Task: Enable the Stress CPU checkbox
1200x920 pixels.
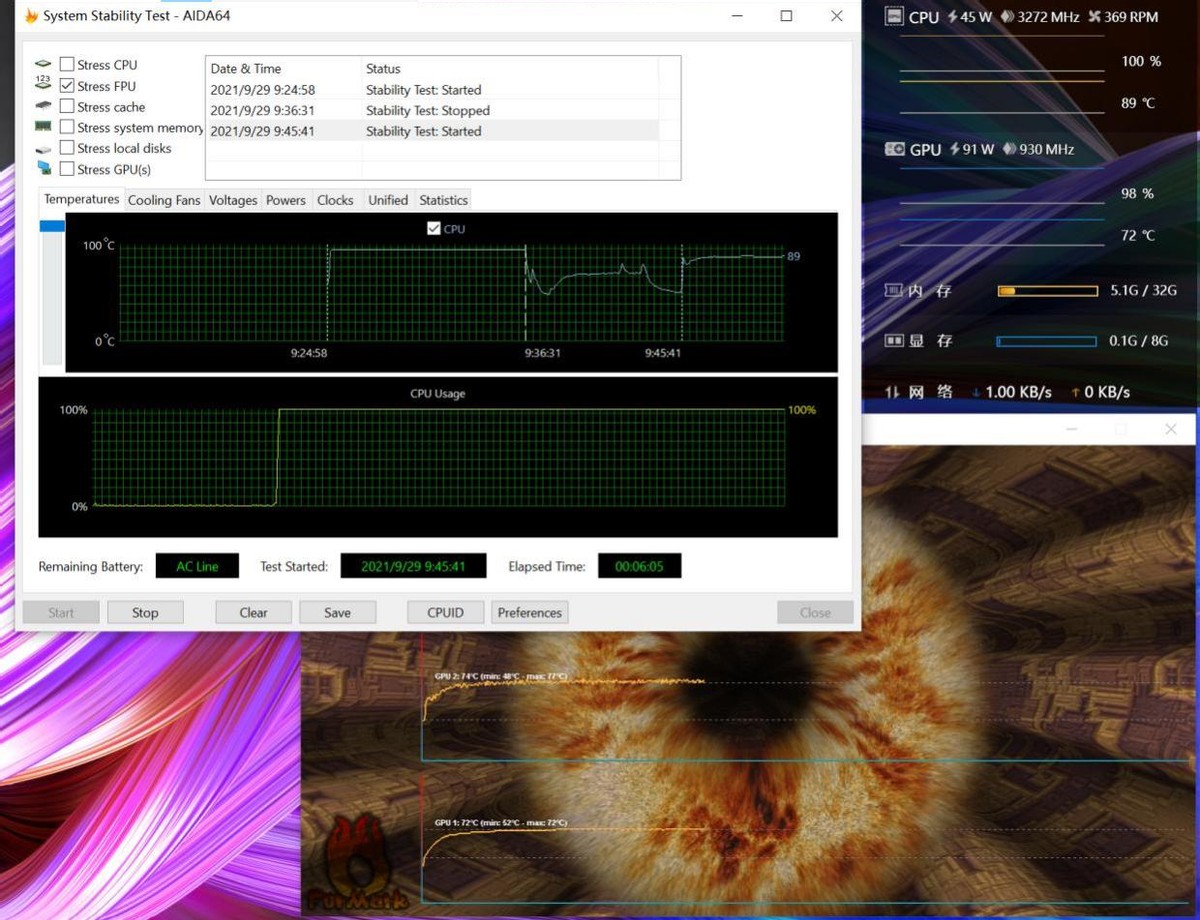Action: (x=67, y=65)
